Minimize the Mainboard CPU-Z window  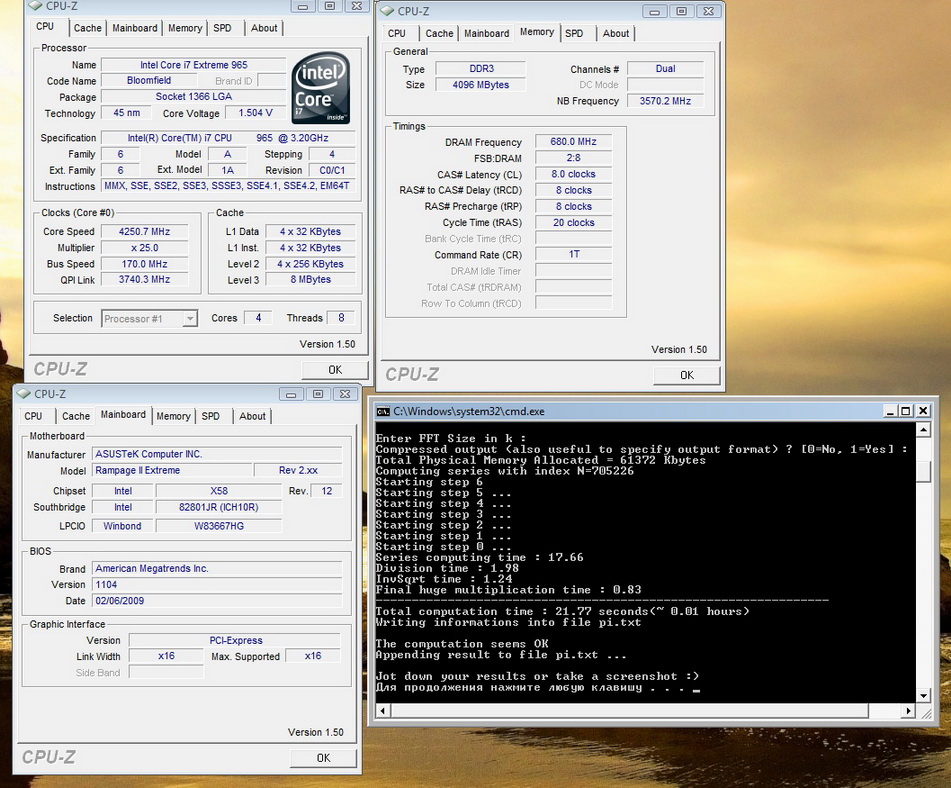291,394
